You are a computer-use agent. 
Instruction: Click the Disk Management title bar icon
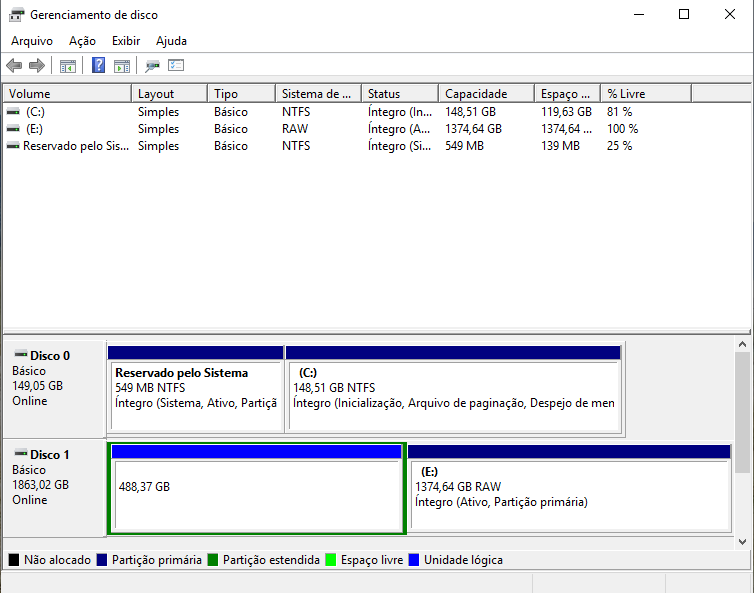[16, 15]
